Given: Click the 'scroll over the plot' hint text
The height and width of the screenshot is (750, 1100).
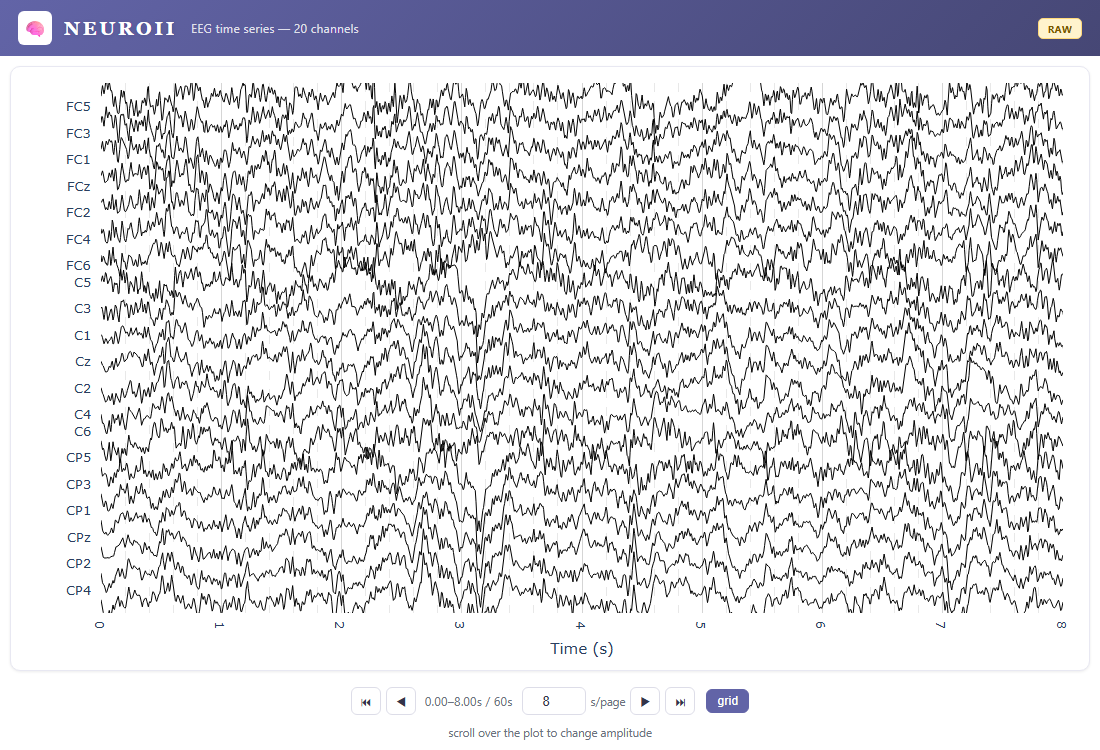Looking at the screenshot, I should pos(550,733).
